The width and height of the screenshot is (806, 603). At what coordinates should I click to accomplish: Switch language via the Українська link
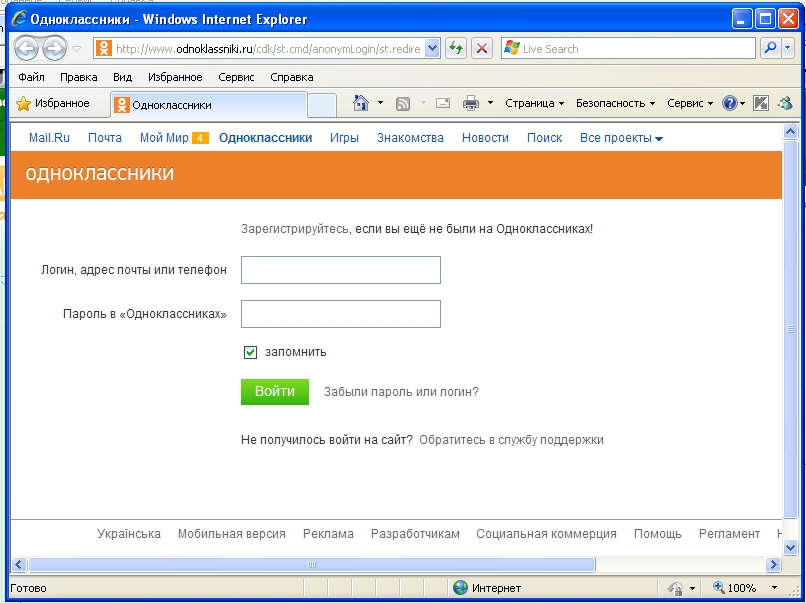coord(129,534)
